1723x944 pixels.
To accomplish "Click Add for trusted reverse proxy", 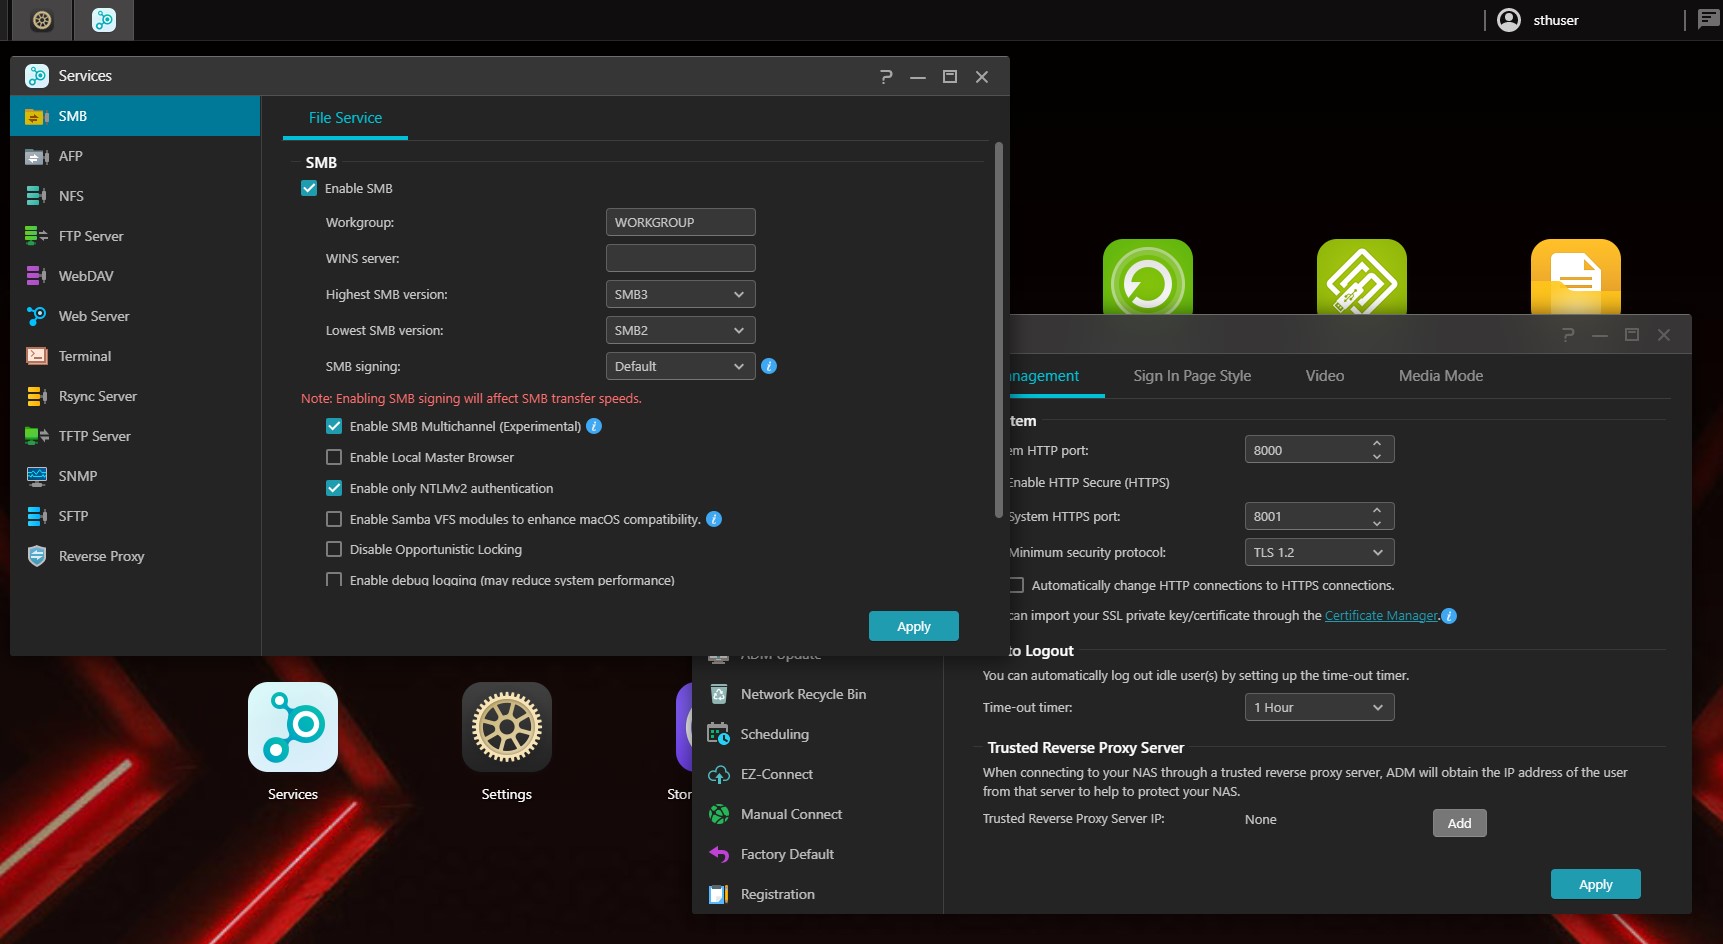I will [1459, 823].
